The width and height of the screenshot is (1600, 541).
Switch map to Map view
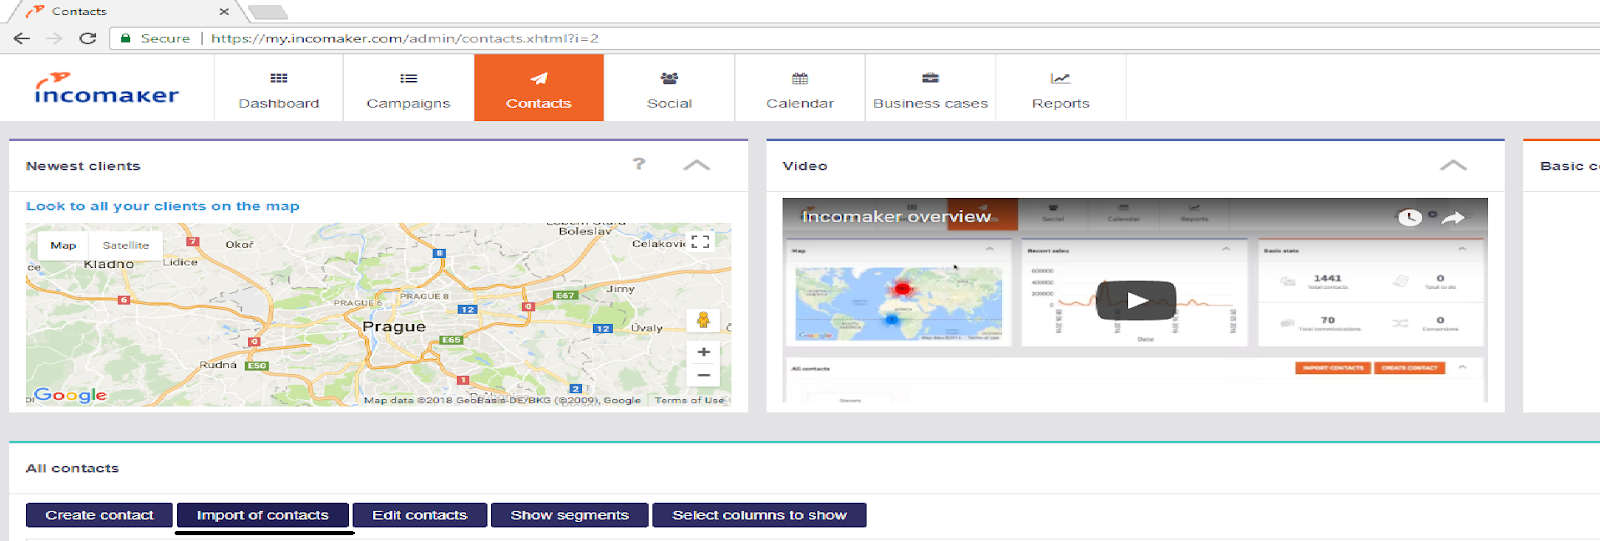63,245
